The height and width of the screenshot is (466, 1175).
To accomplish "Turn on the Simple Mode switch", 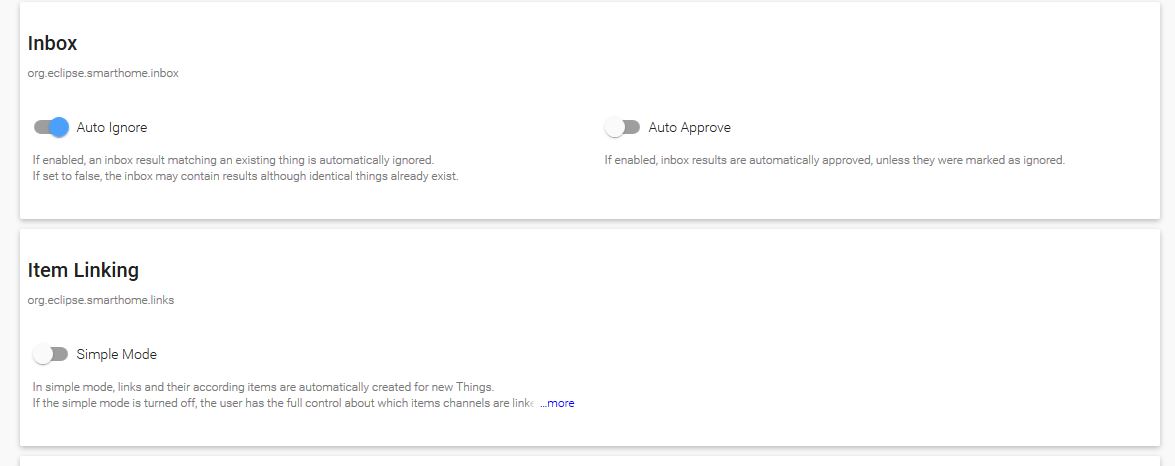I will coord(50,354).
